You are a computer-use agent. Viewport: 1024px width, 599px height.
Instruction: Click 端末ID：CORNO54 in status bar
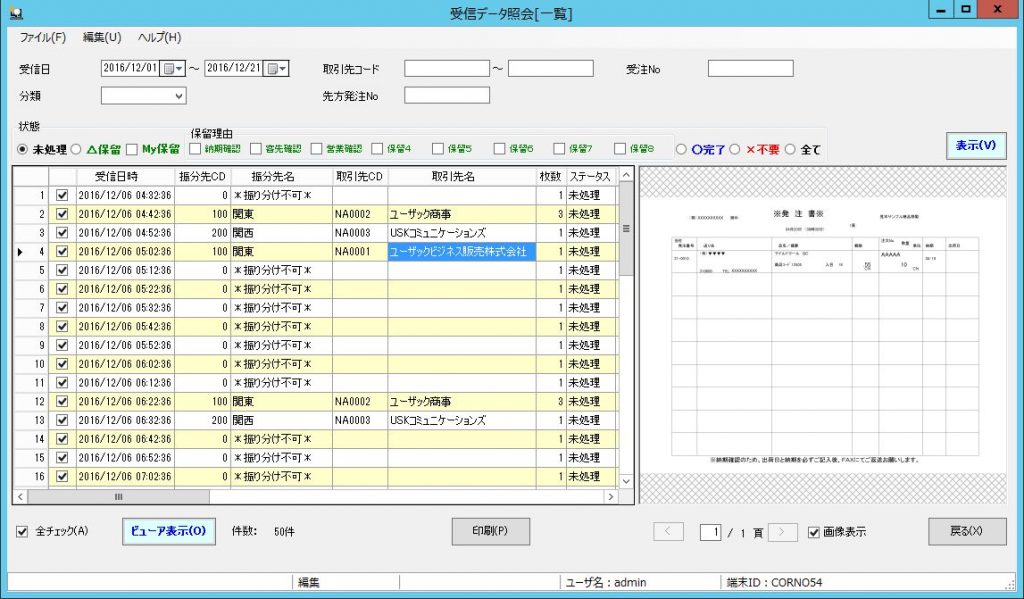(774, 582)
